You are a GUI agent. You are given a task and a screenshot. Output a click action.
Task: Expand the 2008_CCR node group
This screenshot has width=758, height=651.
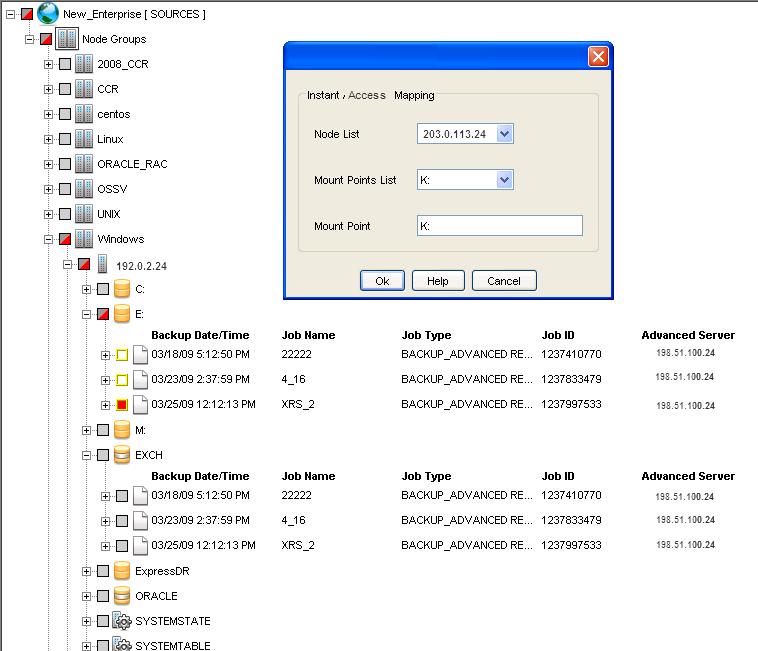pos(48,64)
